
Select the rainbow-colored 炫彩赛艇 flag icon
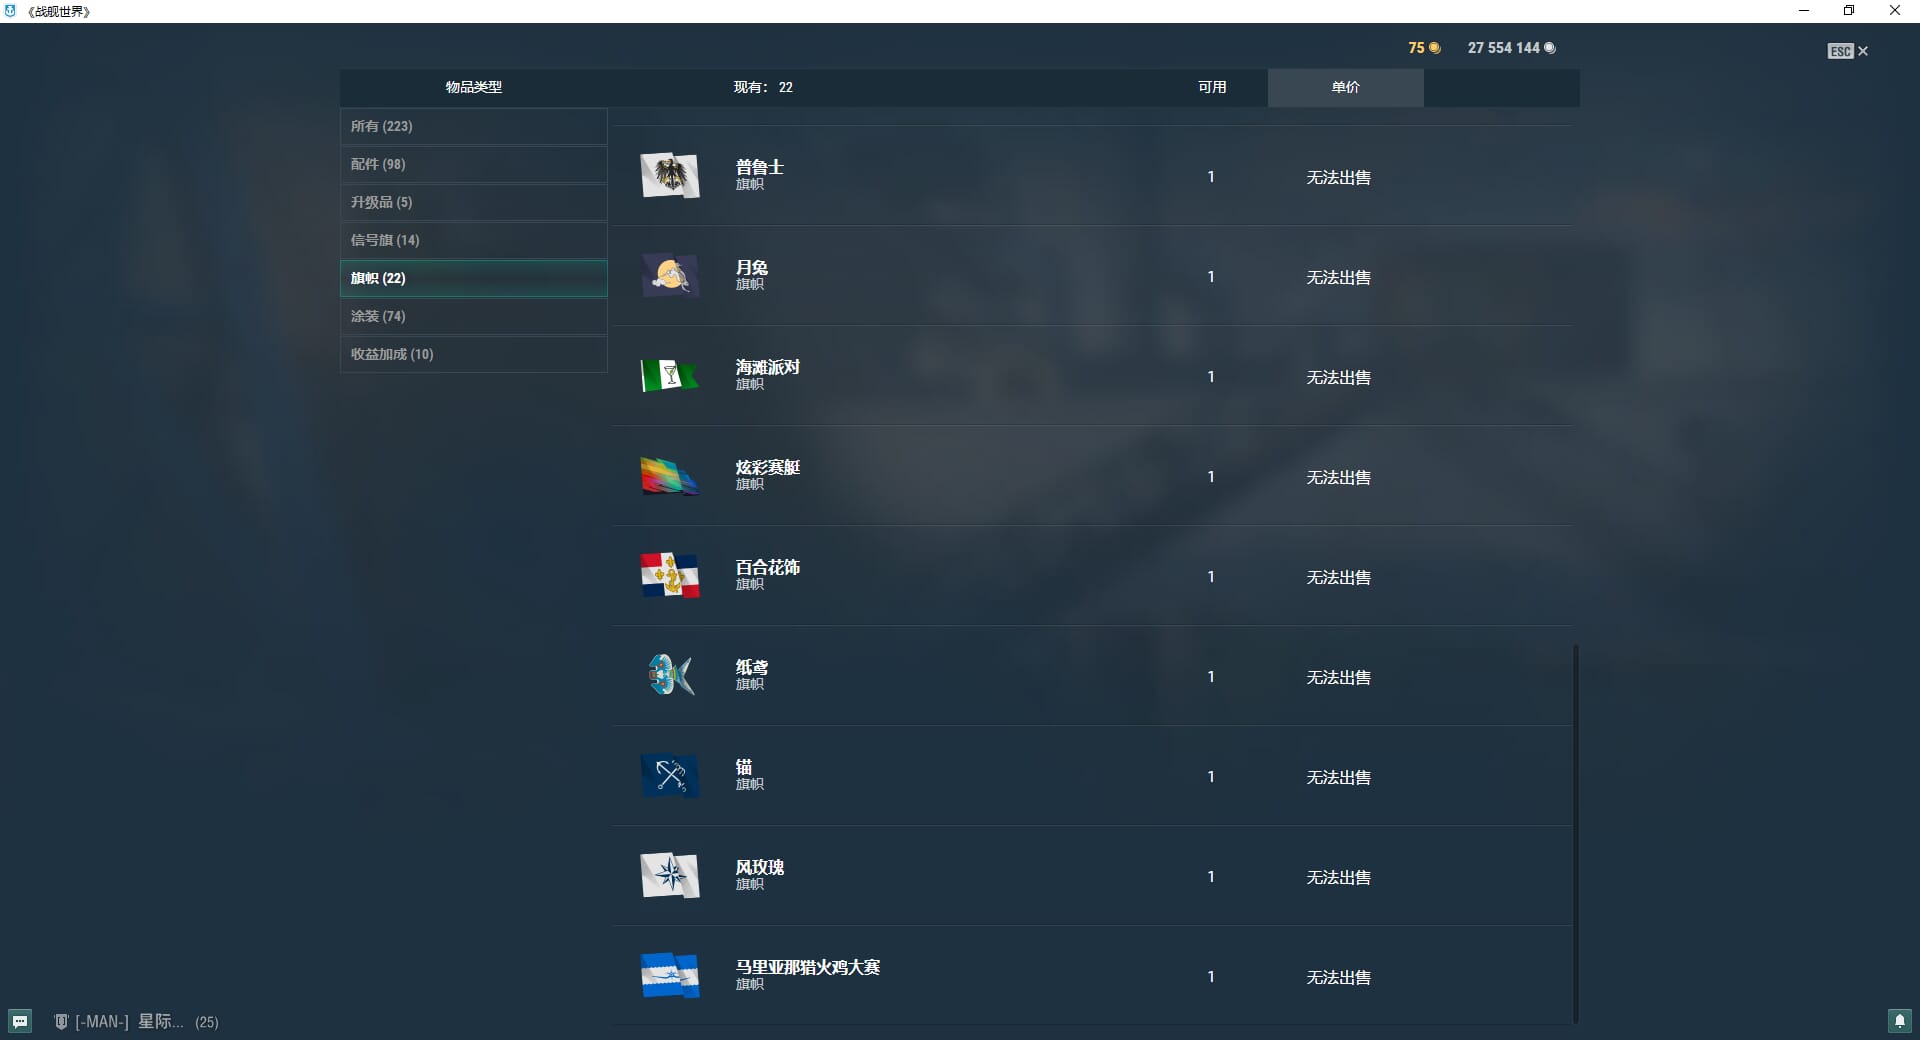pyautogui.click(x=669, y=476)
